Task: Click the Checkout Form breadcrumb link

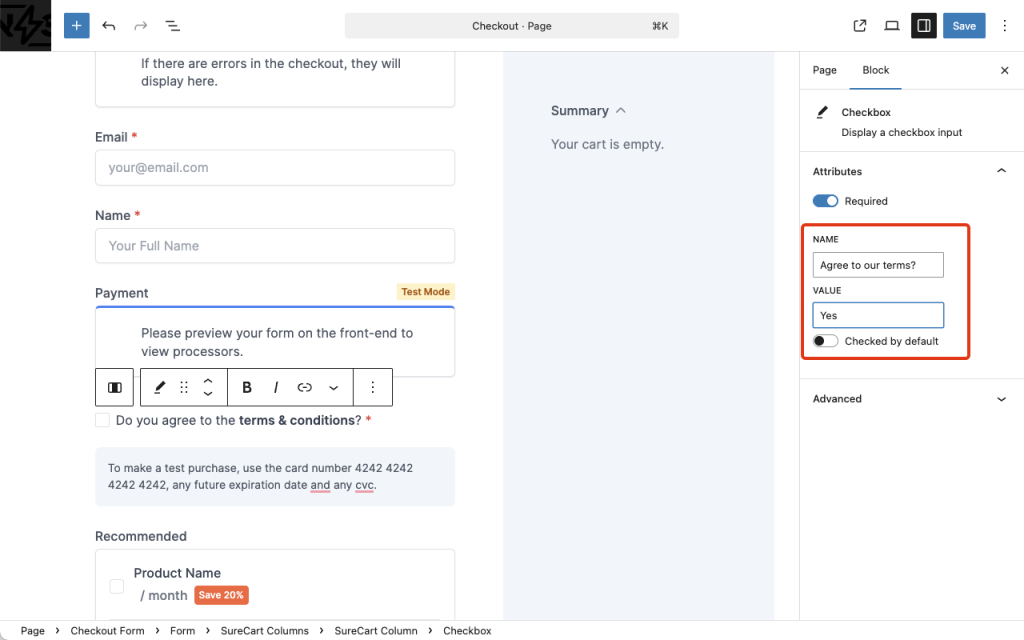Action: tap(107, 631)
